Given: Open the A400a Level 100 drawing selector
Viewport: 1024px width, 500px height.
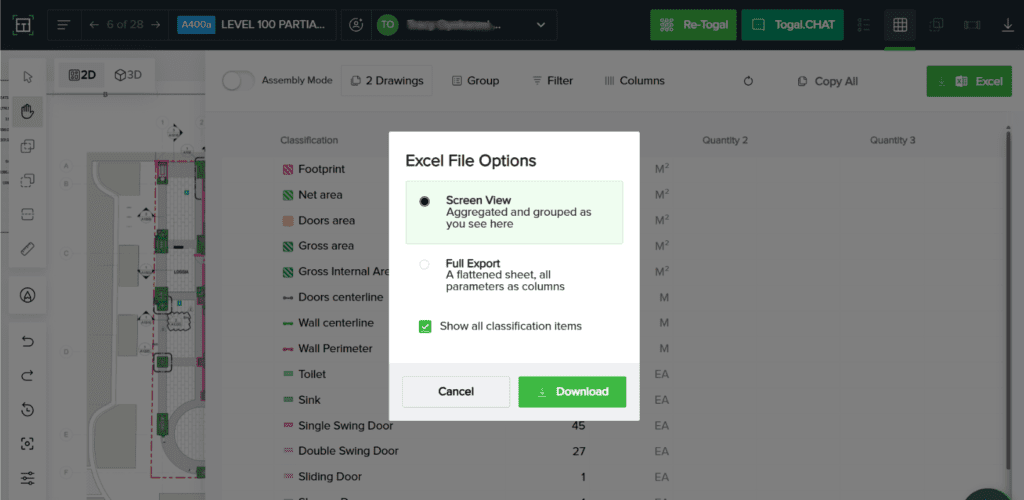Looking at the screenshot, I should click(x=255, y=25).
